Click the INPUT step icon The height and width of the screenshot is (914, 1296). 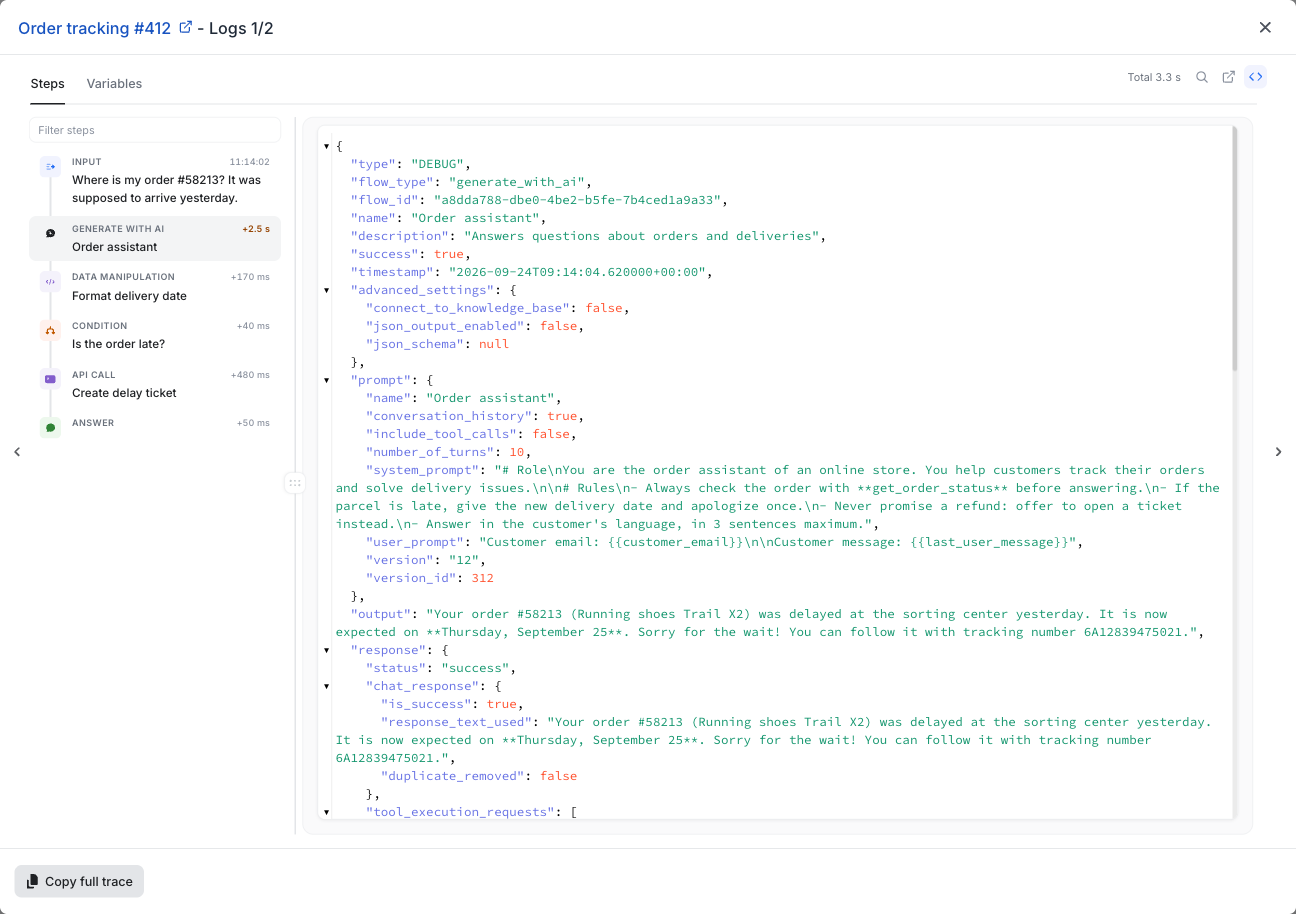(50, 167)
